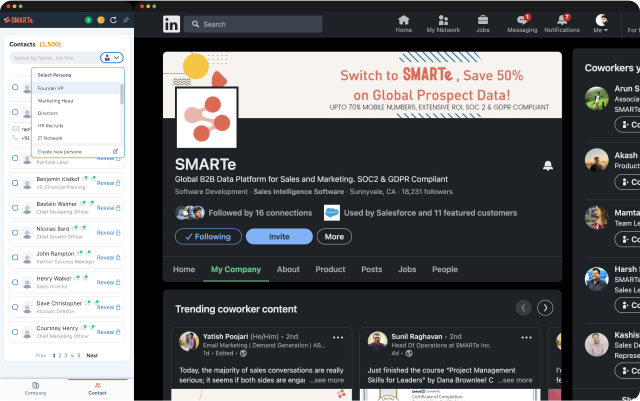Check the box for Benjamin Kiakof
This screenshot has width=640, height=401.
click(15, 183)
